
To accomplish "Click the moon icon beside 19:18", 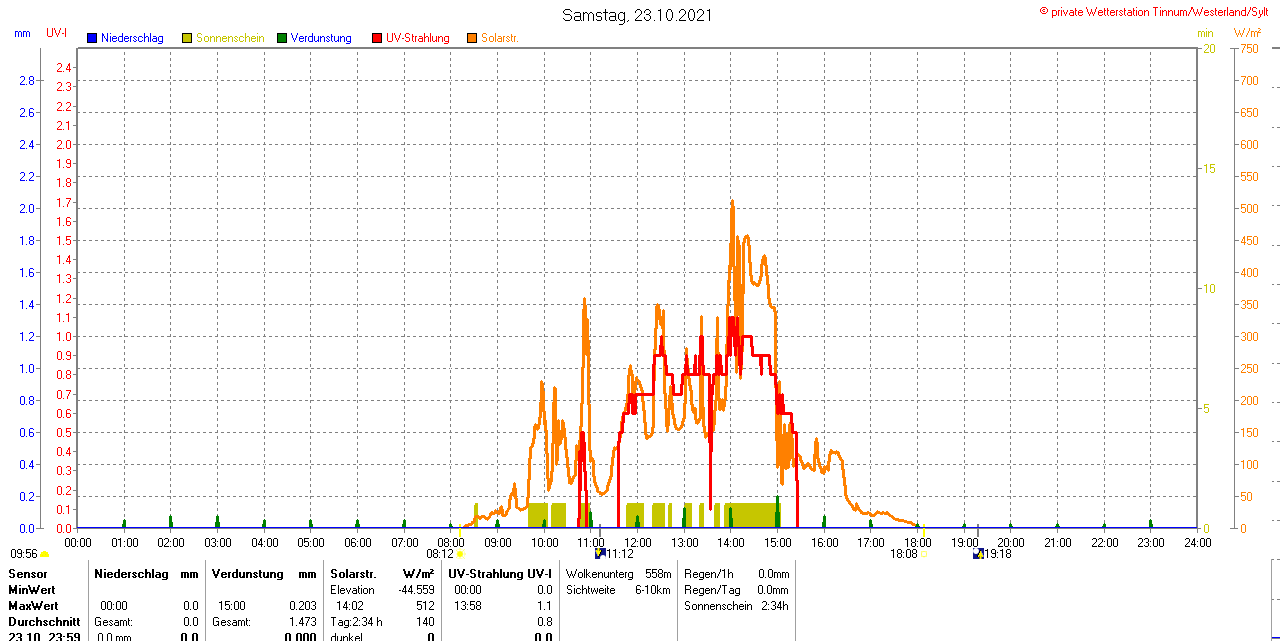I will click(977, 553).
